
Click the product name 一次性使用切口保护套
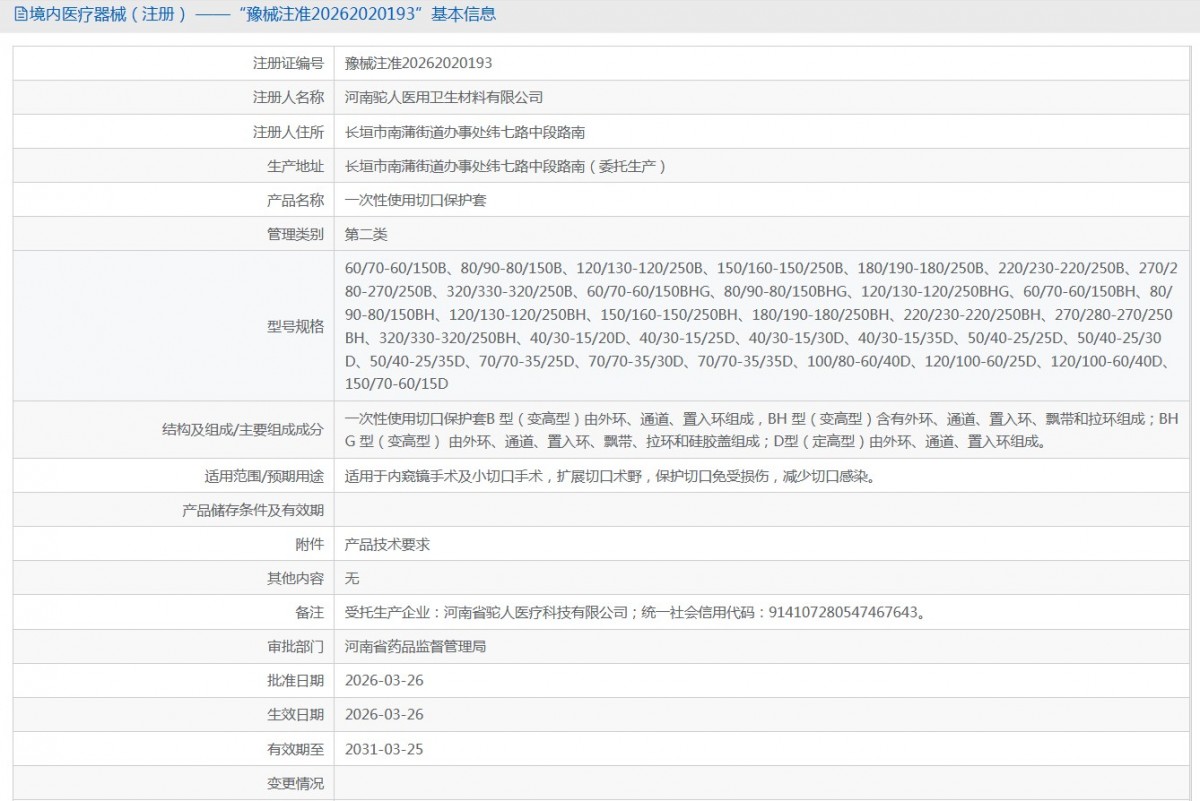click(x=415, y=200)
